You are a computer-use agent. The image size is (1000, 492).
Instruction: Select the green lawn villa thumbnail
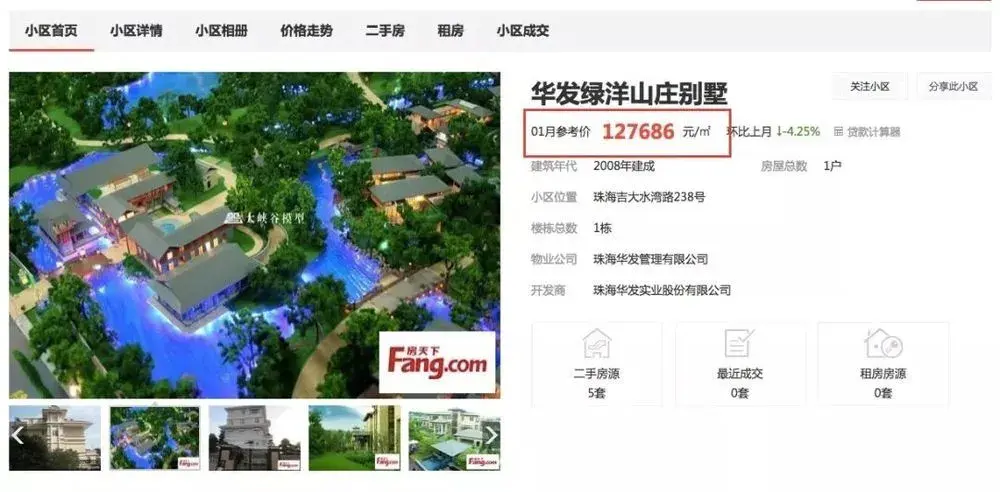tap(355, 438)
